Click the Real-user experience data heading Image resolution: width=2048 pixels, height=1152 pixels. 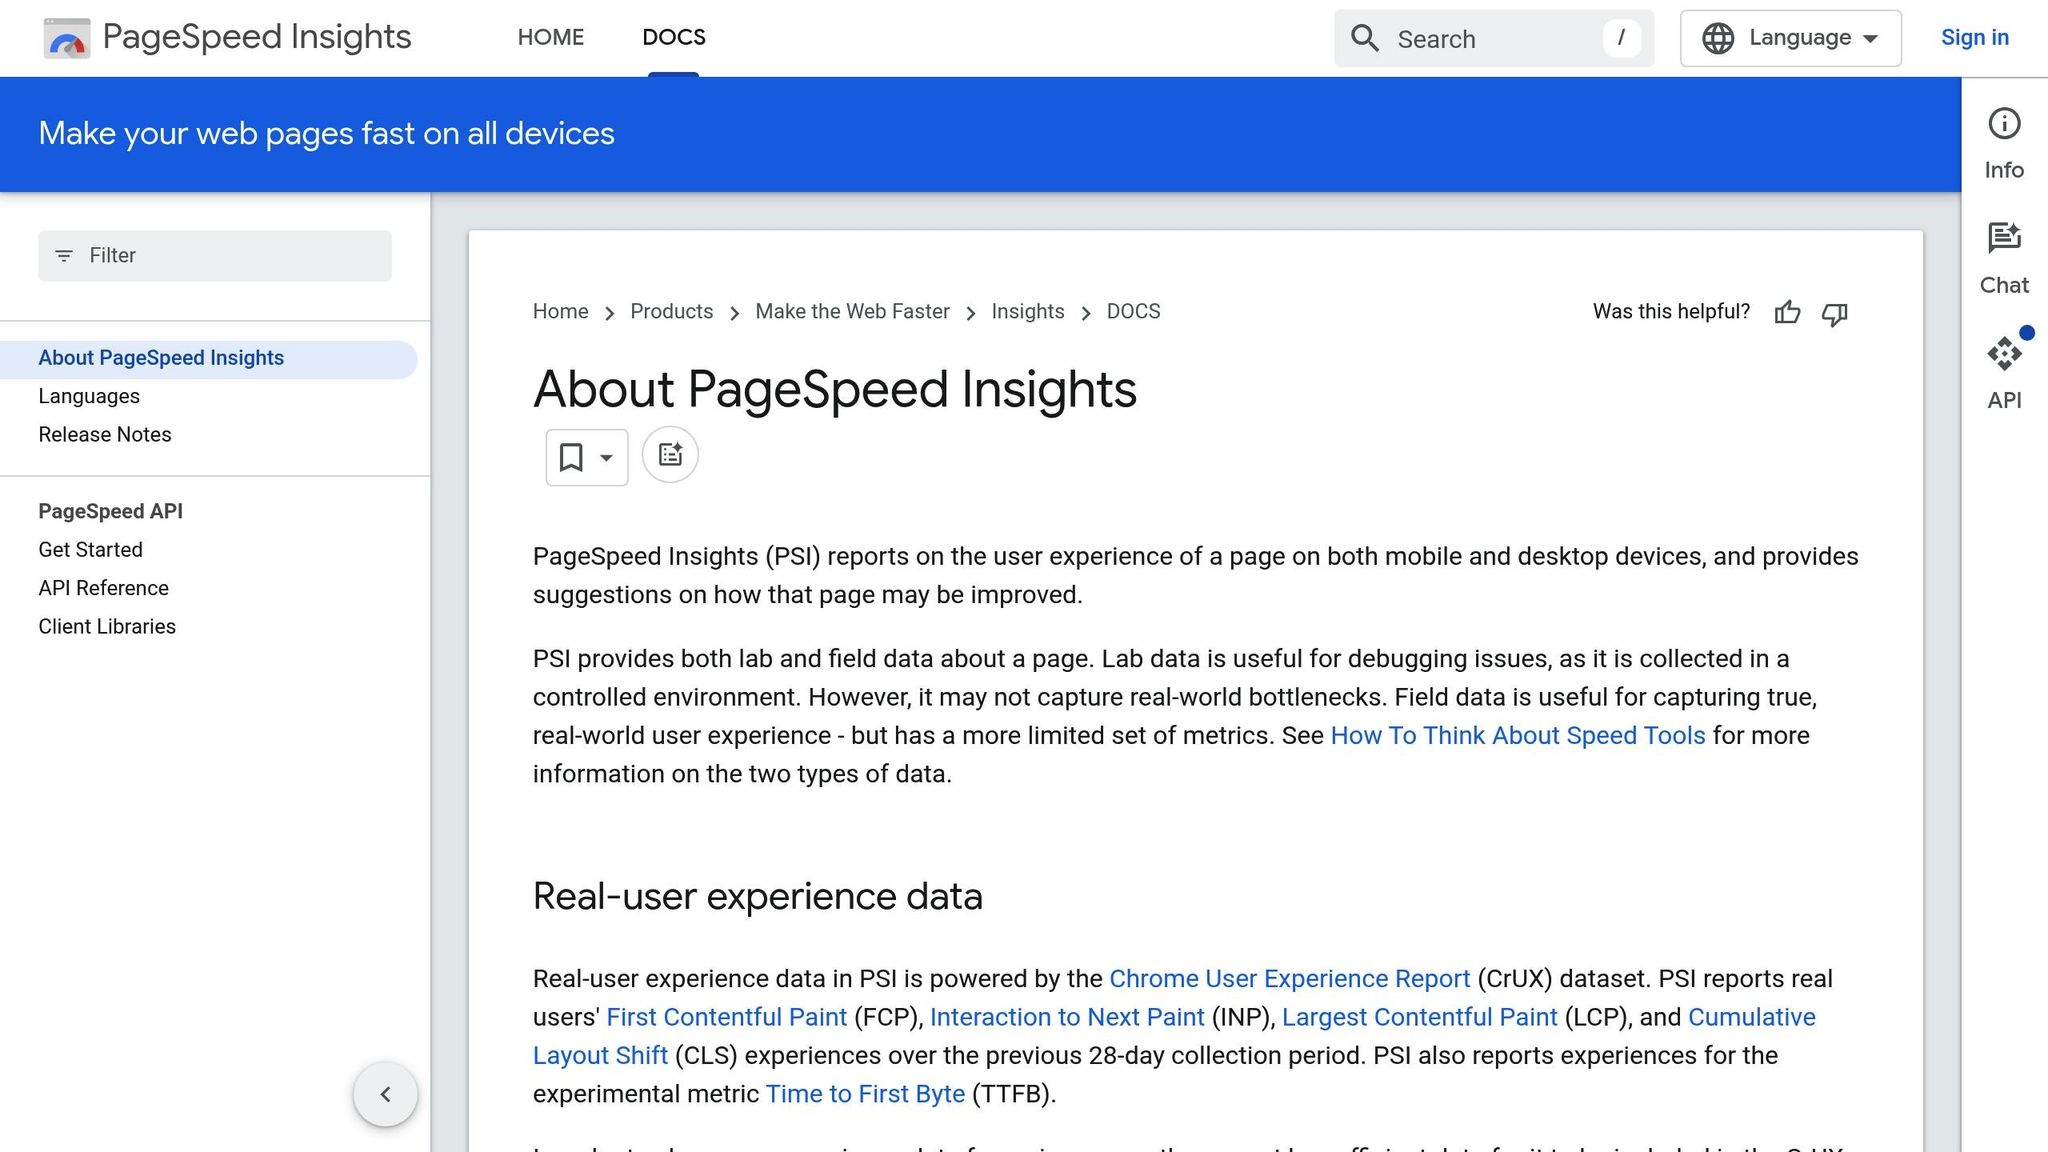coord(757,896)
